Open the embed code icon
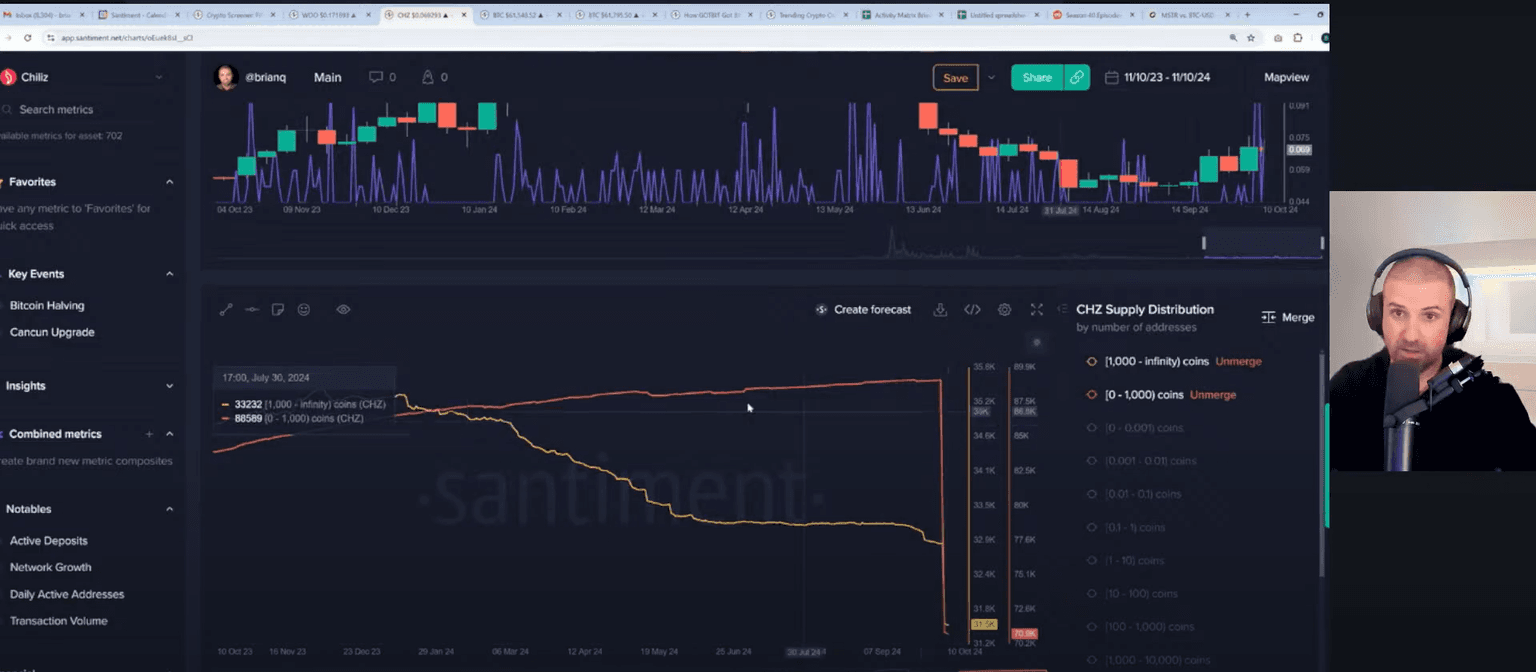Image resolution: width=1536 pixels, height=672 pixels. coord(972,310)
